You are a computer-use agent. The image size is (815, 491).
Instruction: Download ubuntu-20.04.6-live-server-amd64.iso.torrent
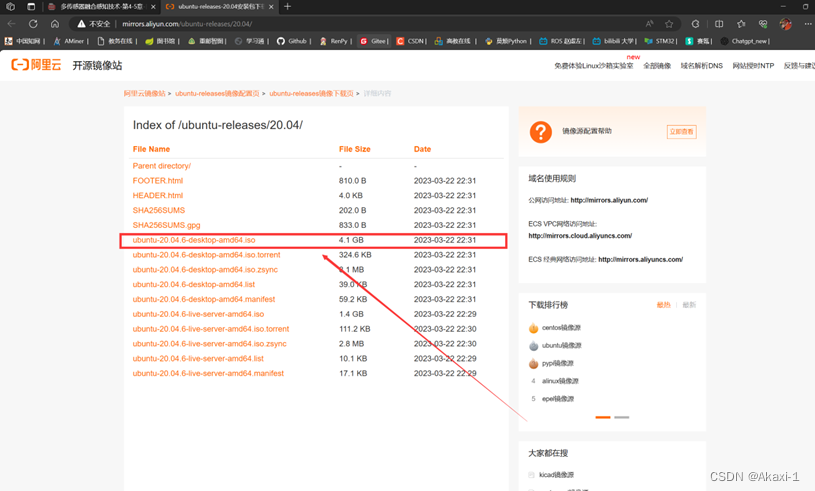point(211,329)
